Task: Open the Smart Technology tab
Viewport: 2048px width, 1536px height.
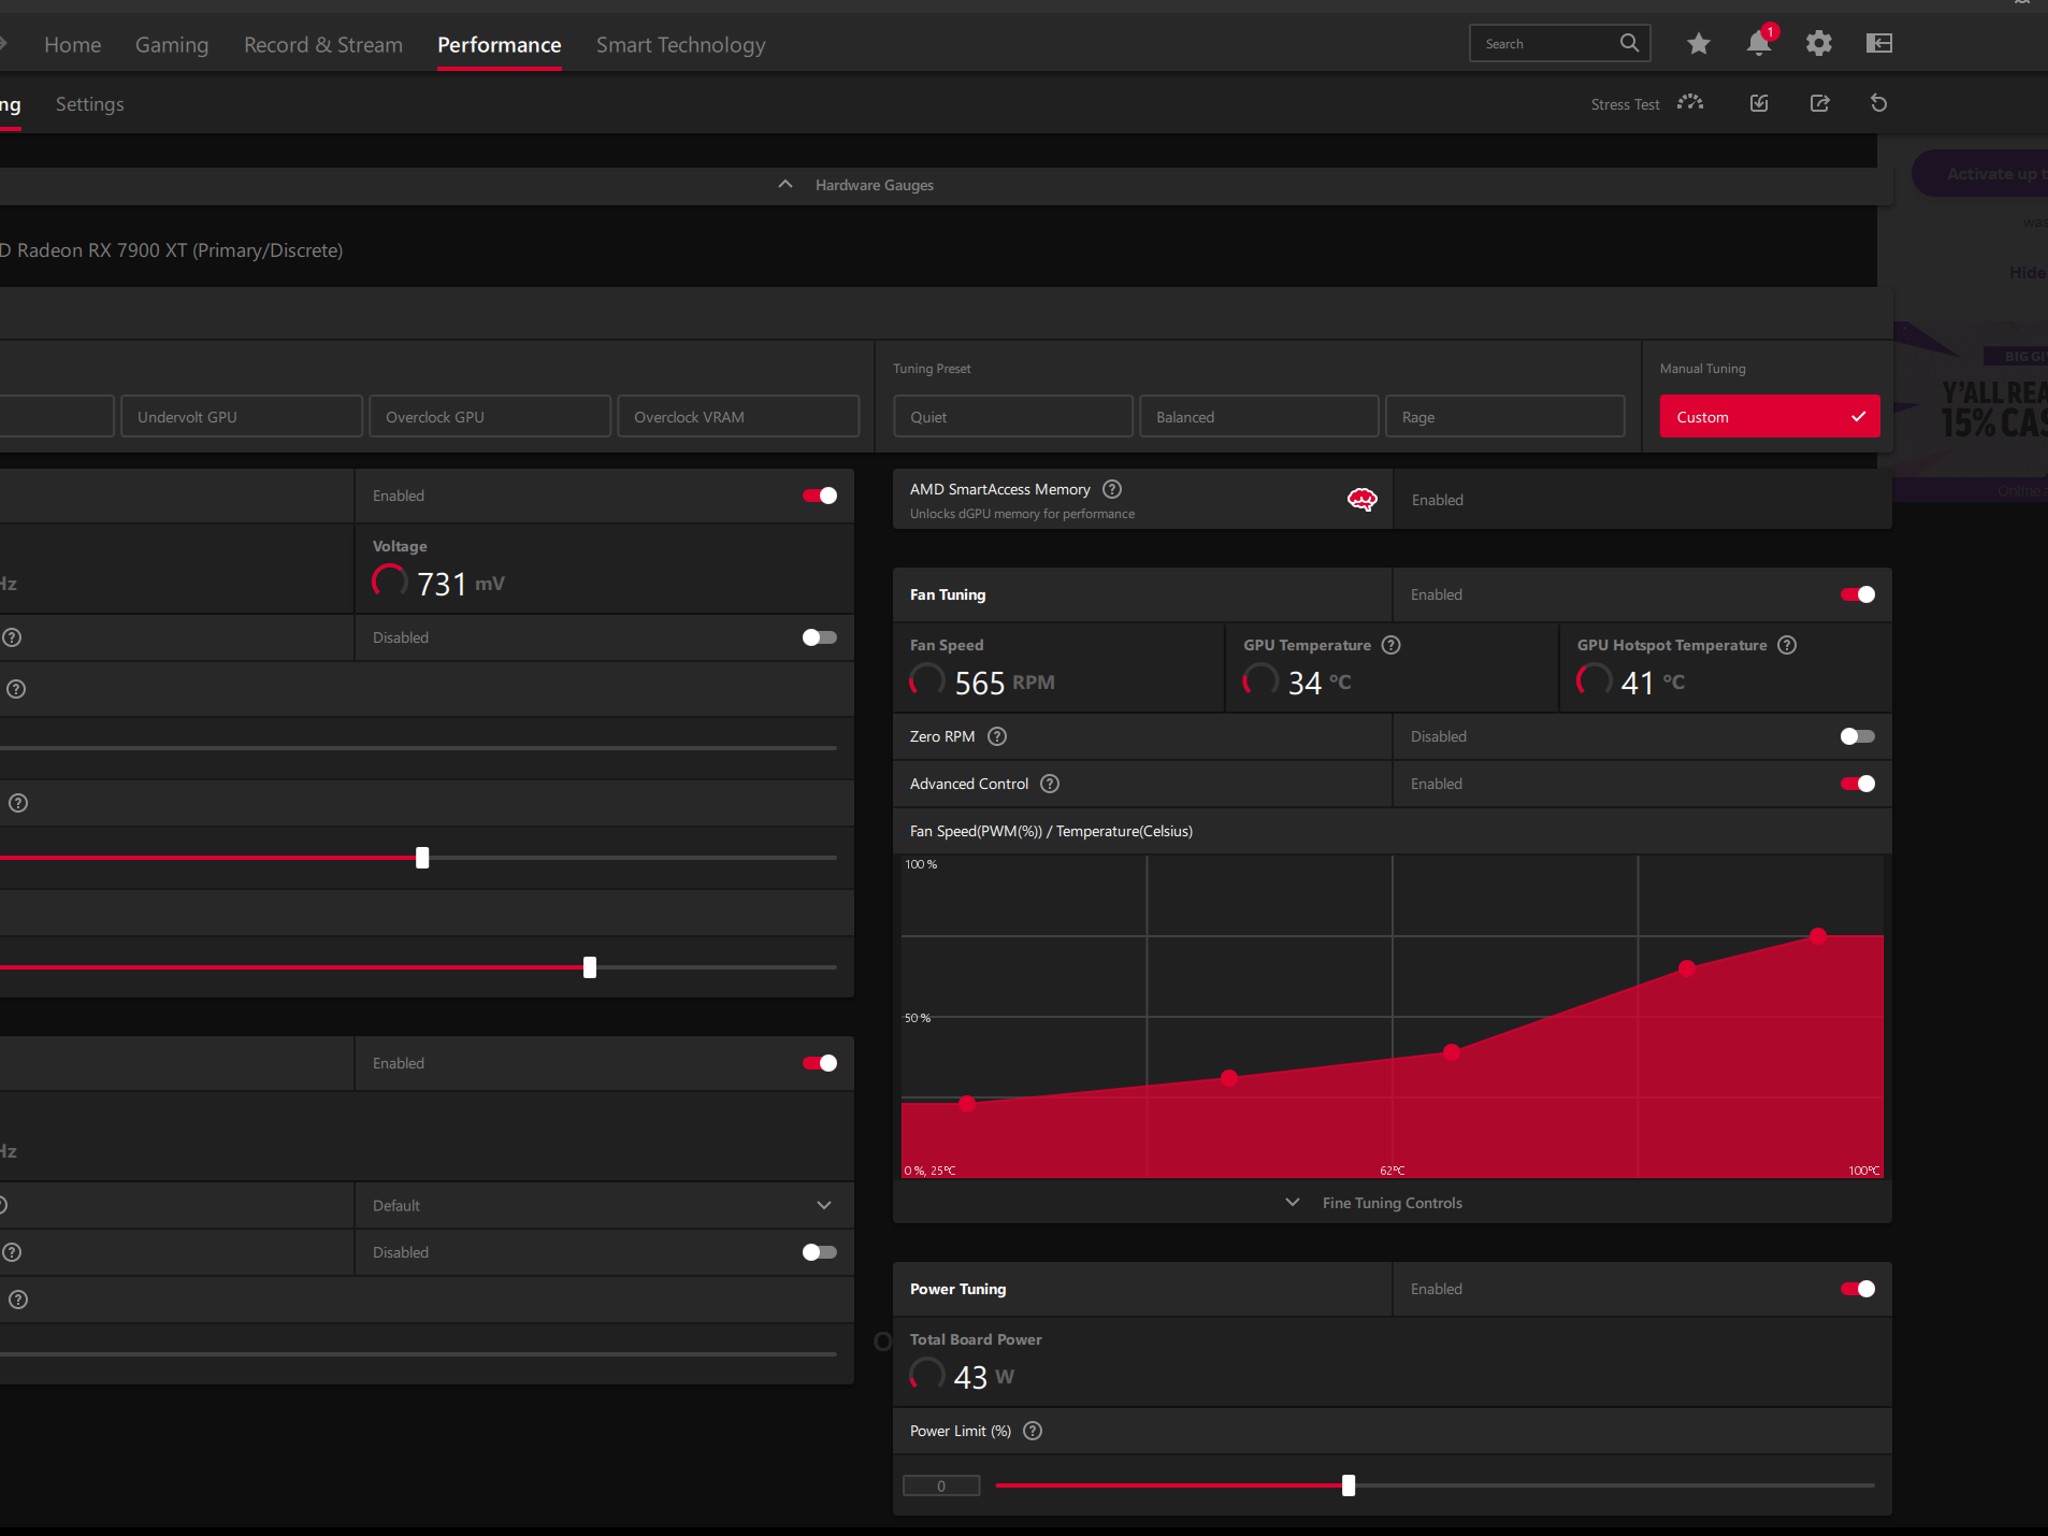Action: tap(681, 45)
